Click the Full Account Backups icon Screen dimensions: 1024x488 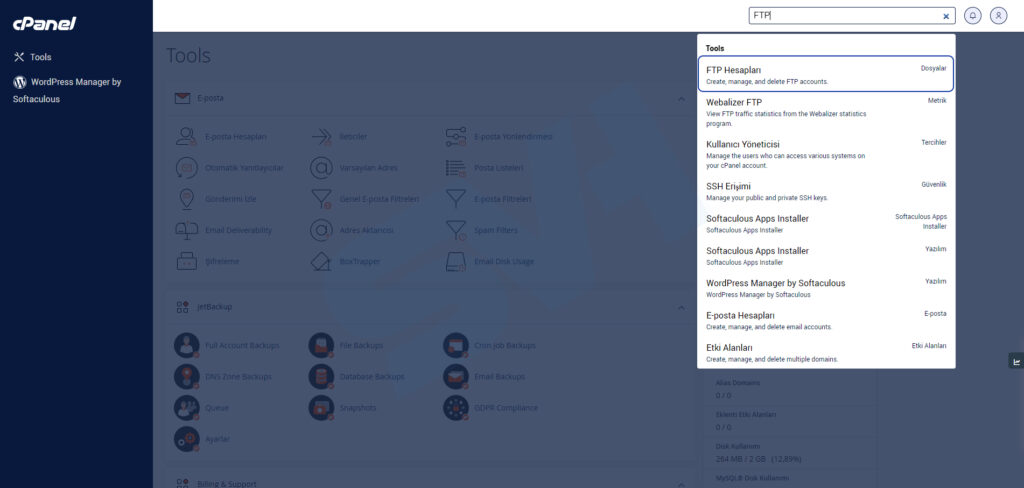[x=186, y=345]
